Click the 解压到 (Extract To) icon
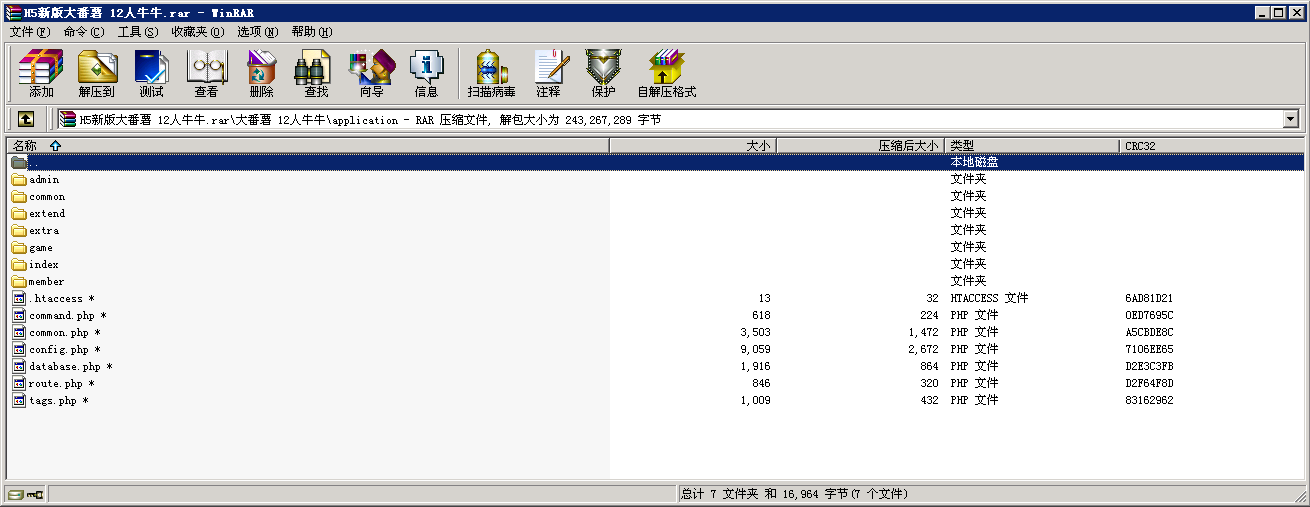1310x507 pixels. (97, 74)
